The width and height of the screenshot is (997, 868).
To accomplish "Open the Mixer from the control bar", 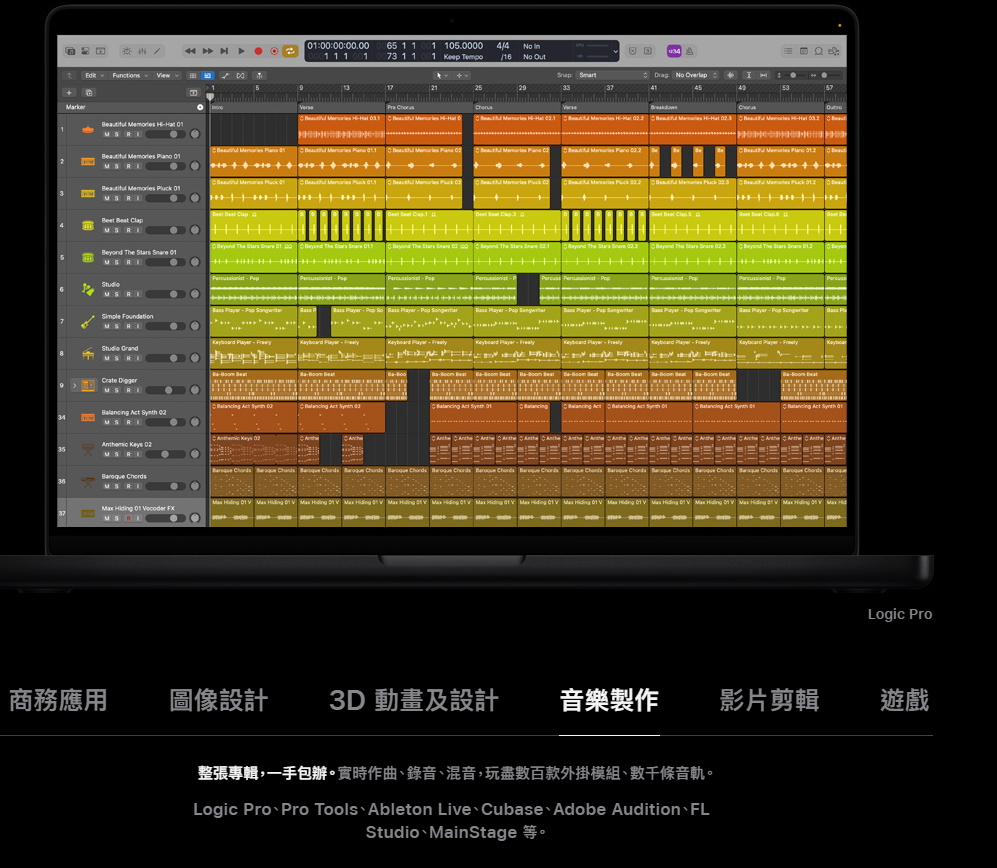I will 143,51.
